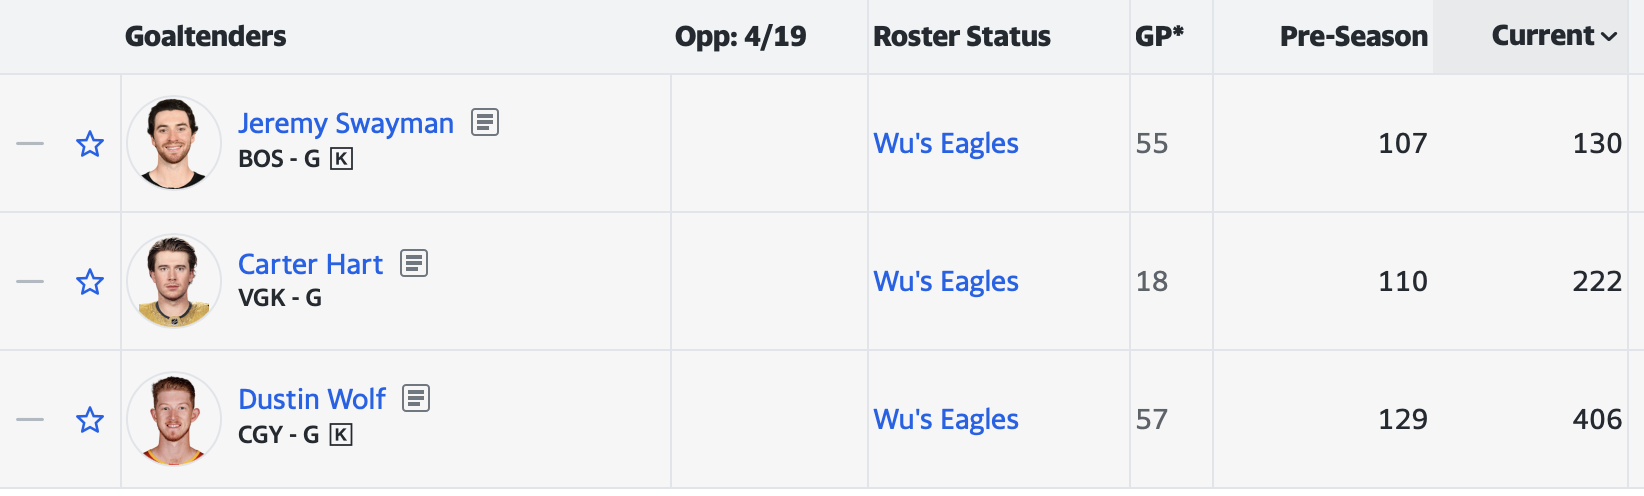Screen dimensions: 1644x496
Task: Open Dustin Wolf's player profile link
Action: [311, 399]
